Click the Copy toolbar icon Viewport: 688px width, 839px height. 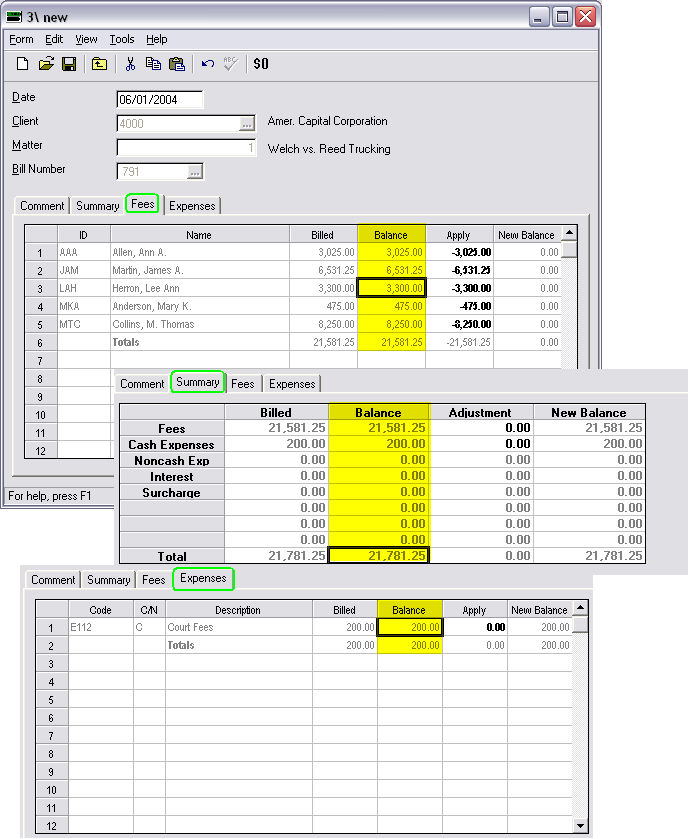[x=153, y=64]
